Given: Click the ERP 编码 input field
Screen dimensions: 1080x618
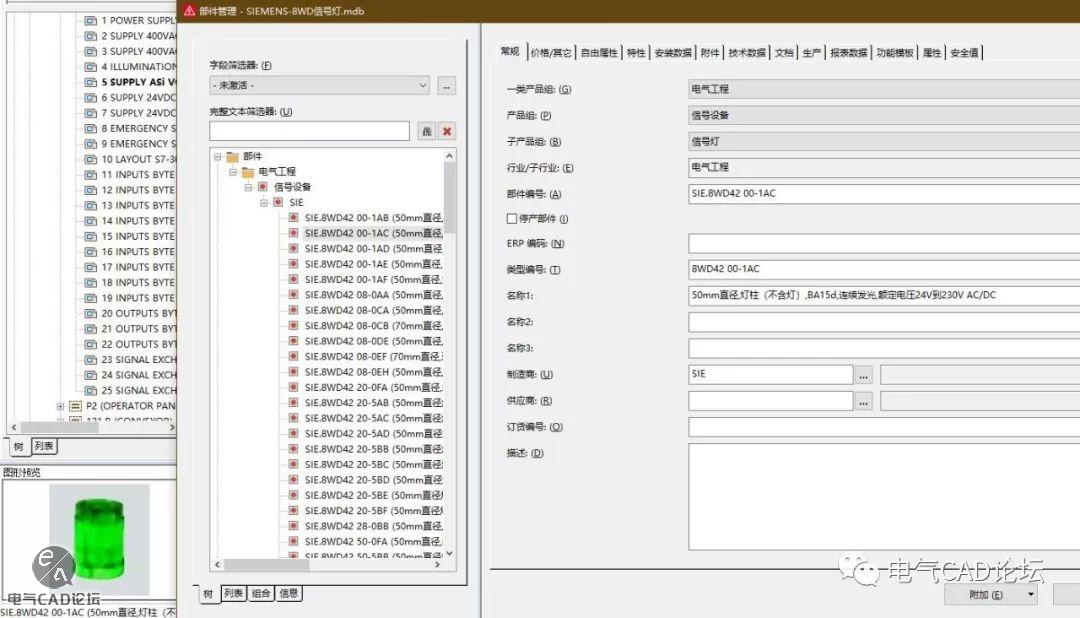Looking at the screenshot, I should point(884,243).
